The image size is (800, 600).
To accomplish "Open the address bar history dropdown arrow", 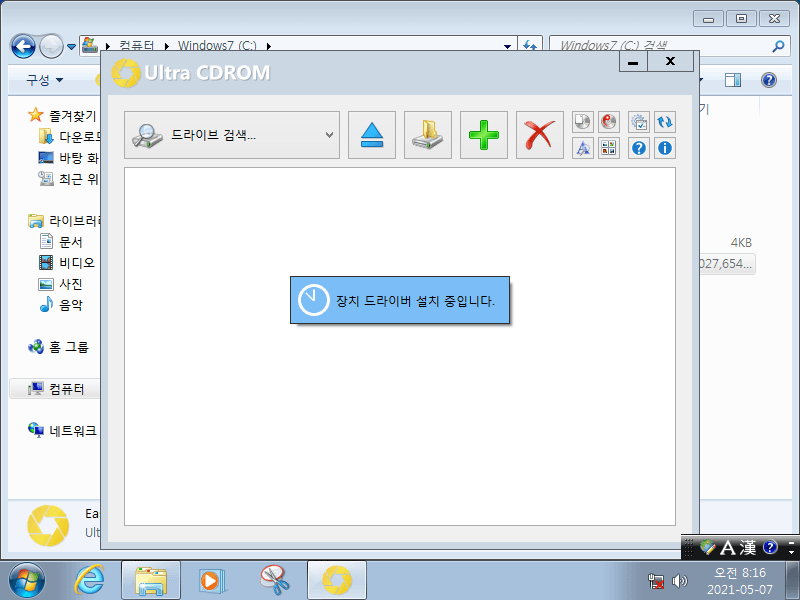I will (507, 46).
